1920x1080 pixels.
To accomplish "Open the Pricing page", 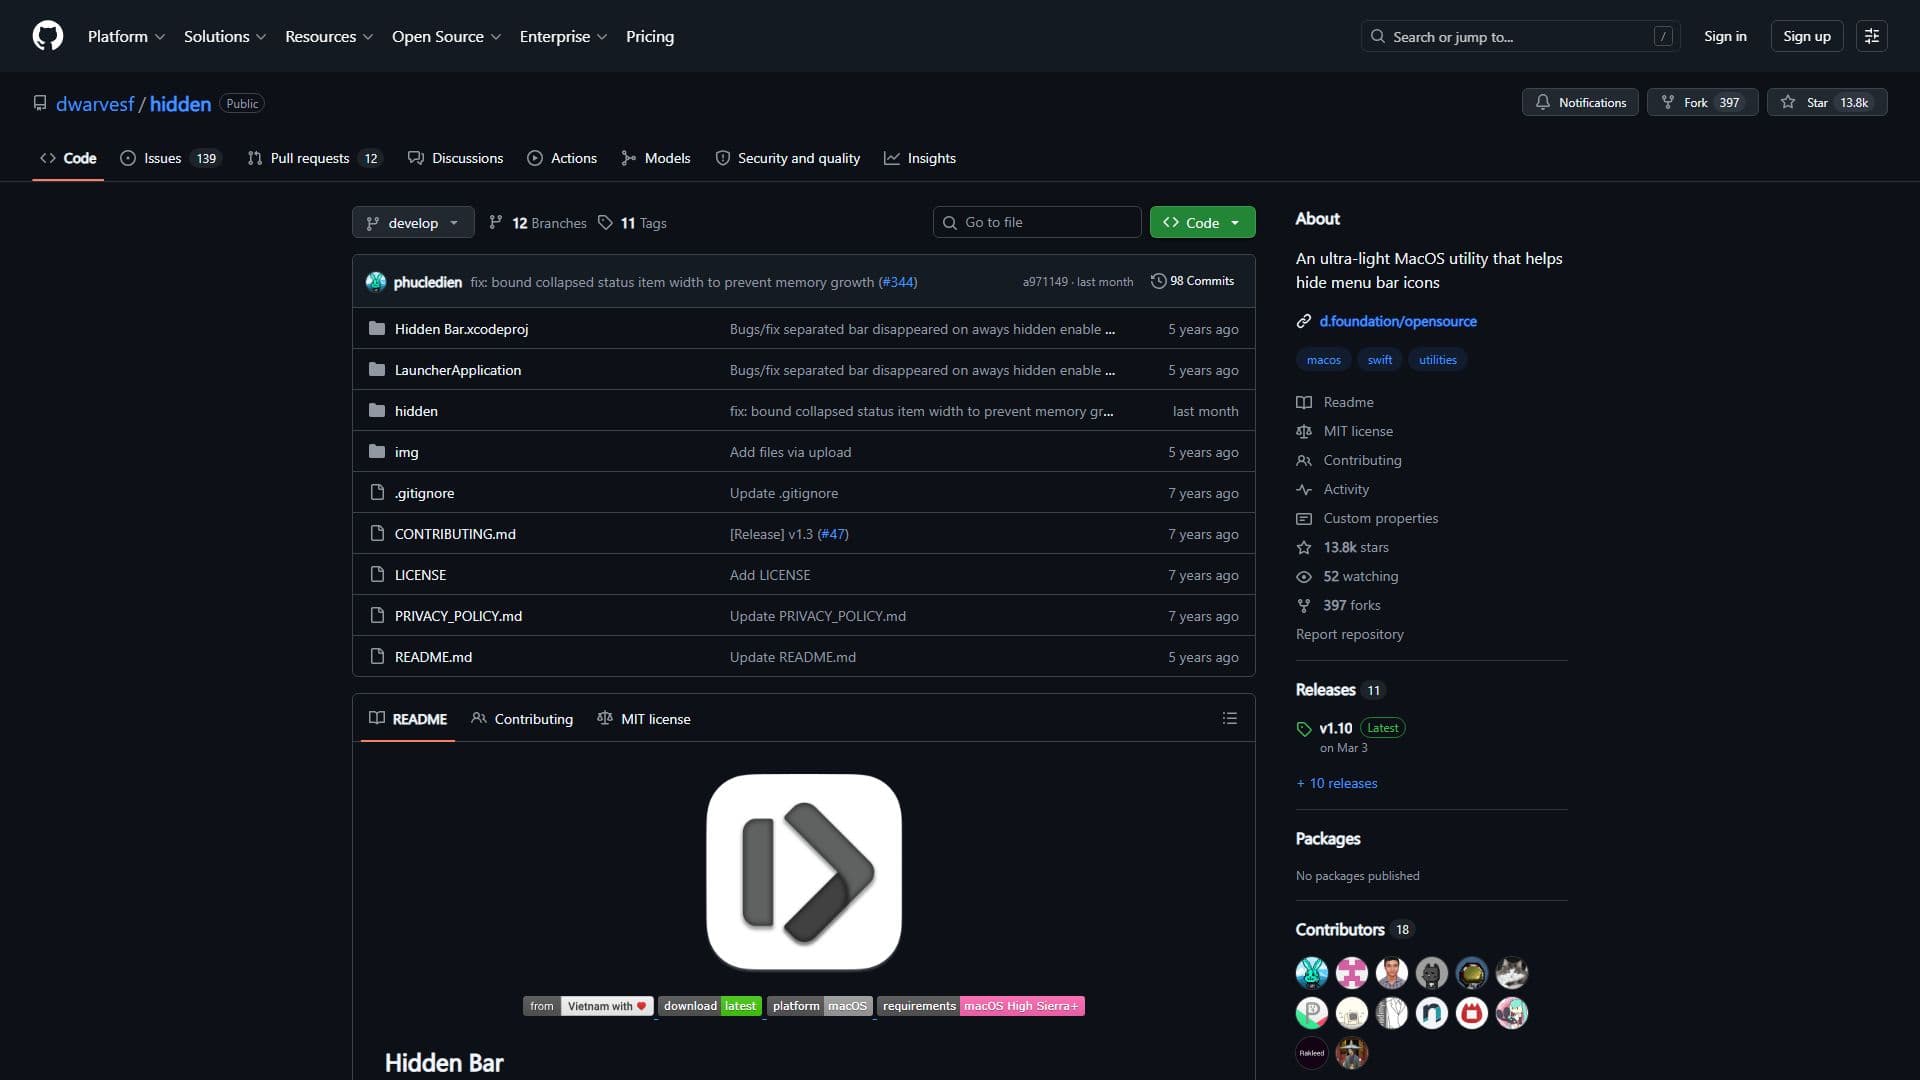I will click(650, 36).
